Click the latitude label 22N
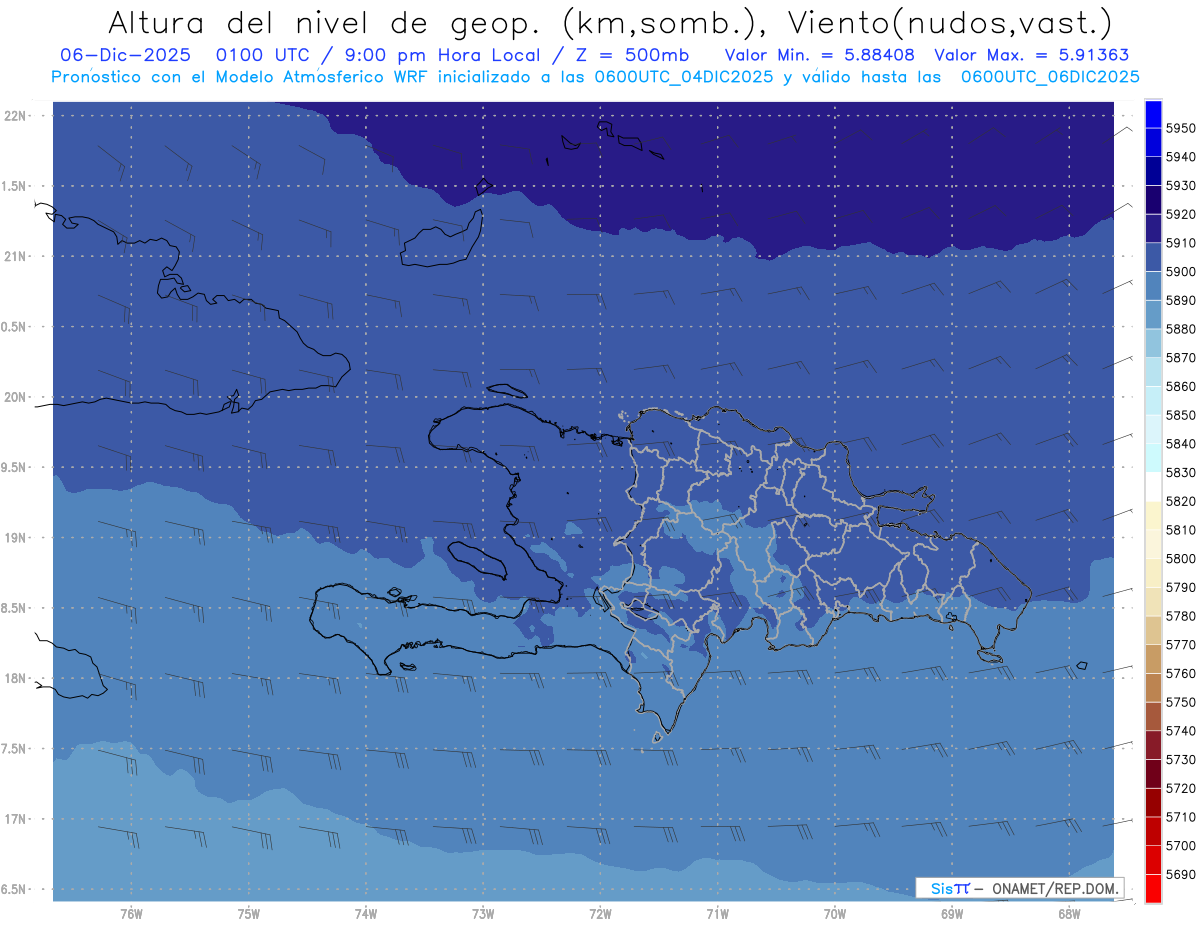This screenshot has width=1200, height=927. [x=16, y=116]
